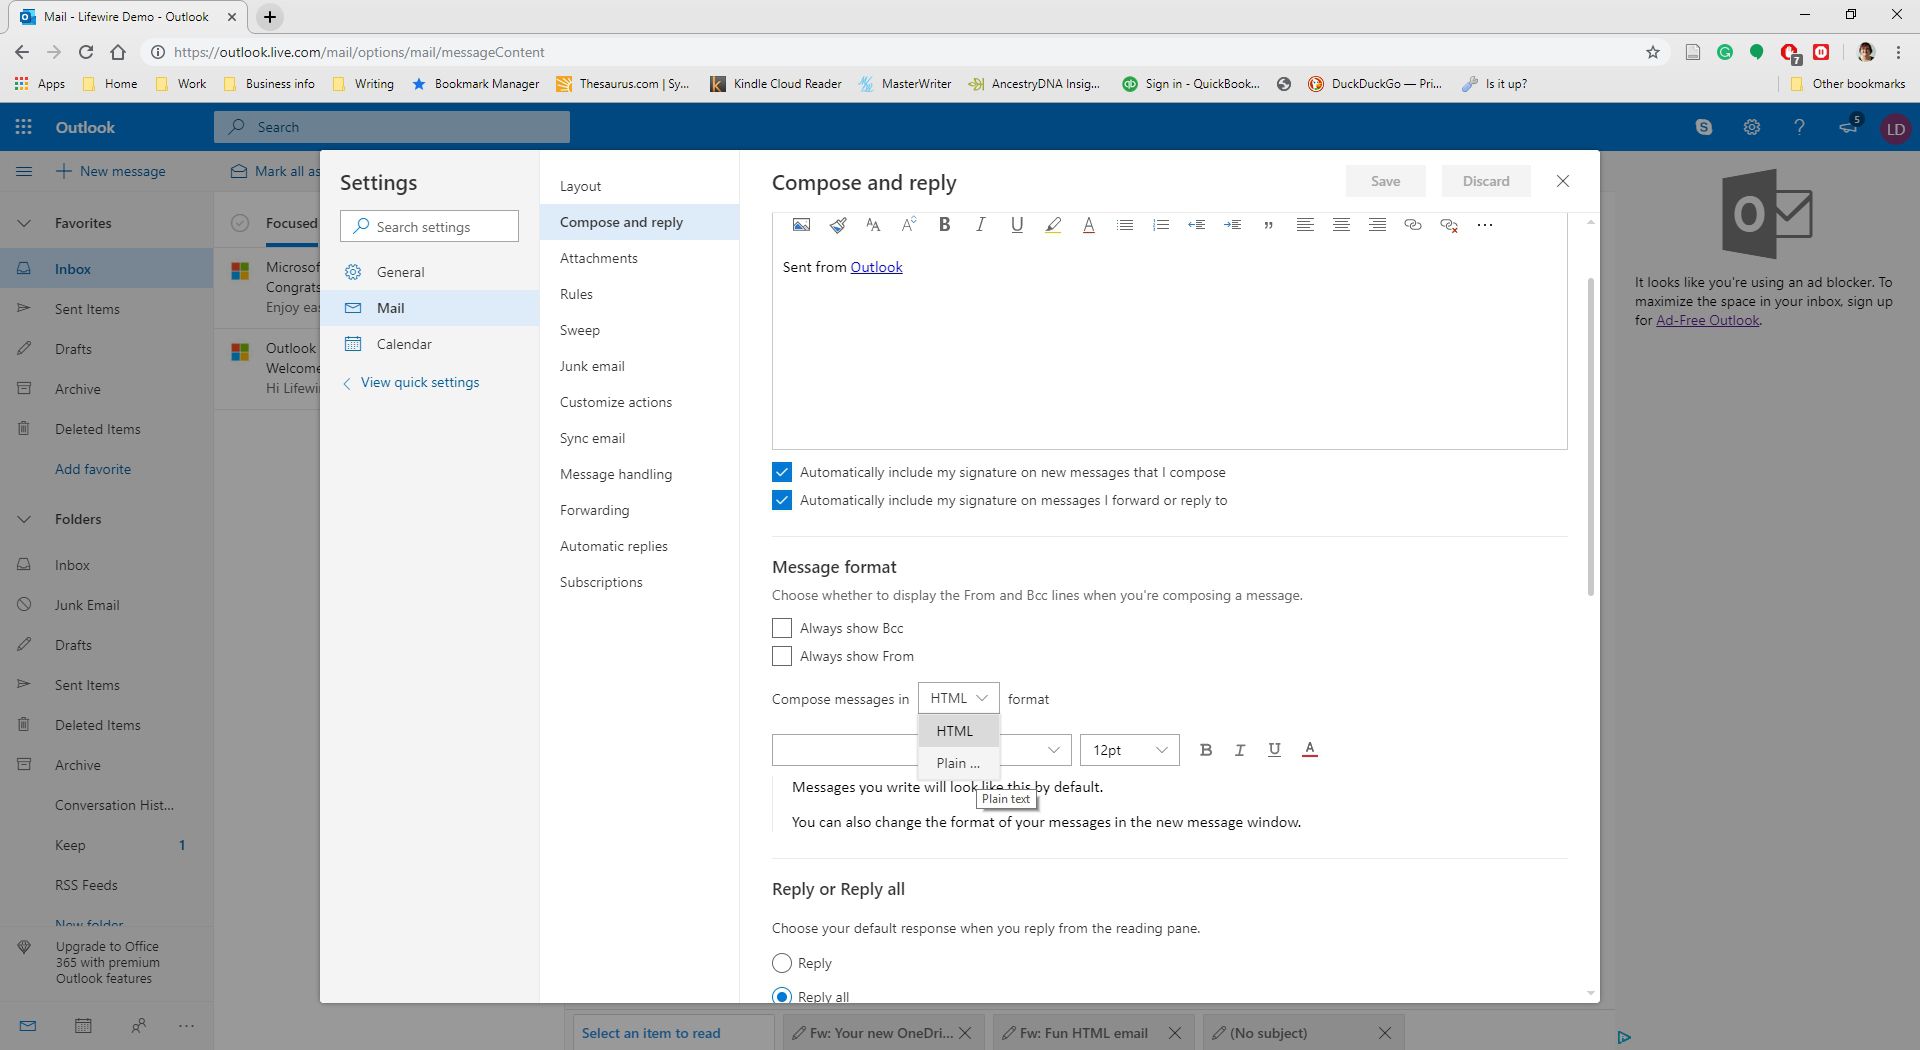The height and width of the screenshot is (1050, 1920).
Task: Insert hyperlink in signature editor
Action: coord(1412,225)
